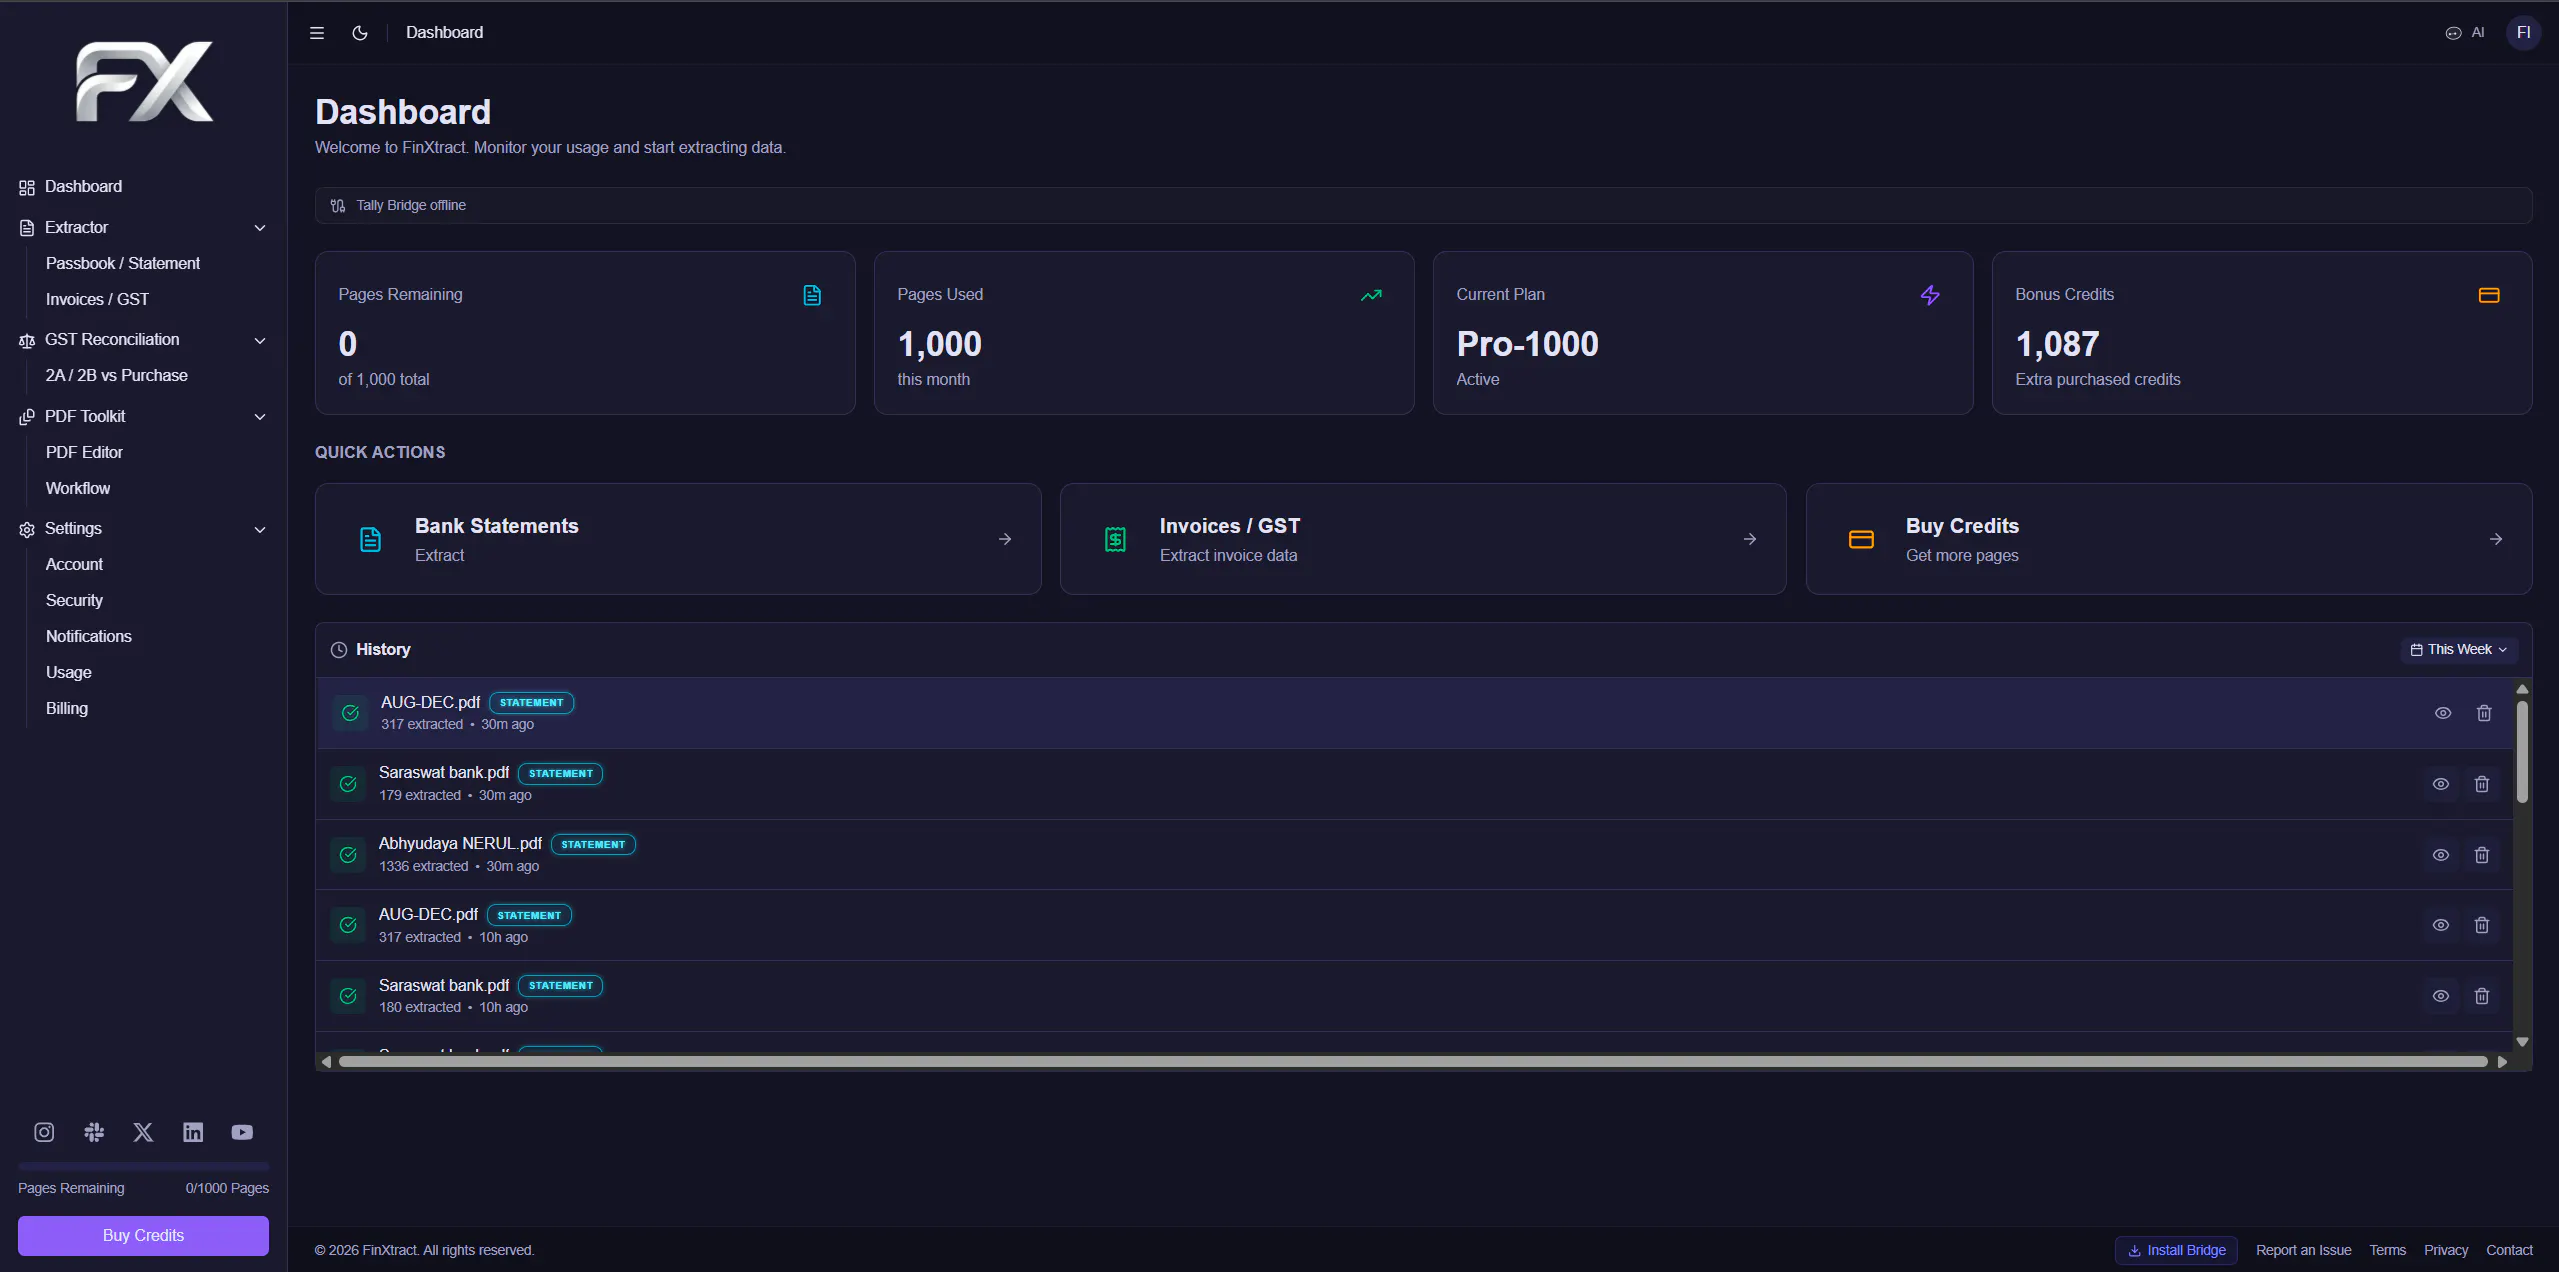The image size is (2559, 1272).
Task: View Abhyudaya NERUL.pdf with eye icon
Action: point(2441,856)
